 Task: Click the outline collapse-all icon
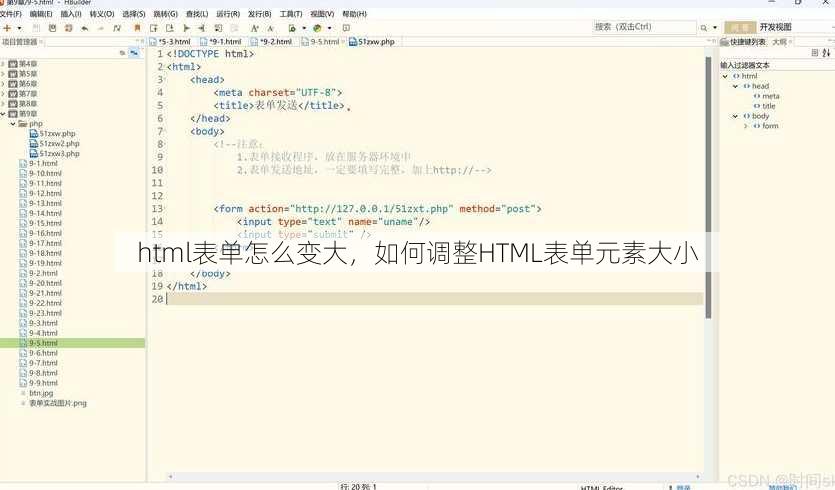815,53
